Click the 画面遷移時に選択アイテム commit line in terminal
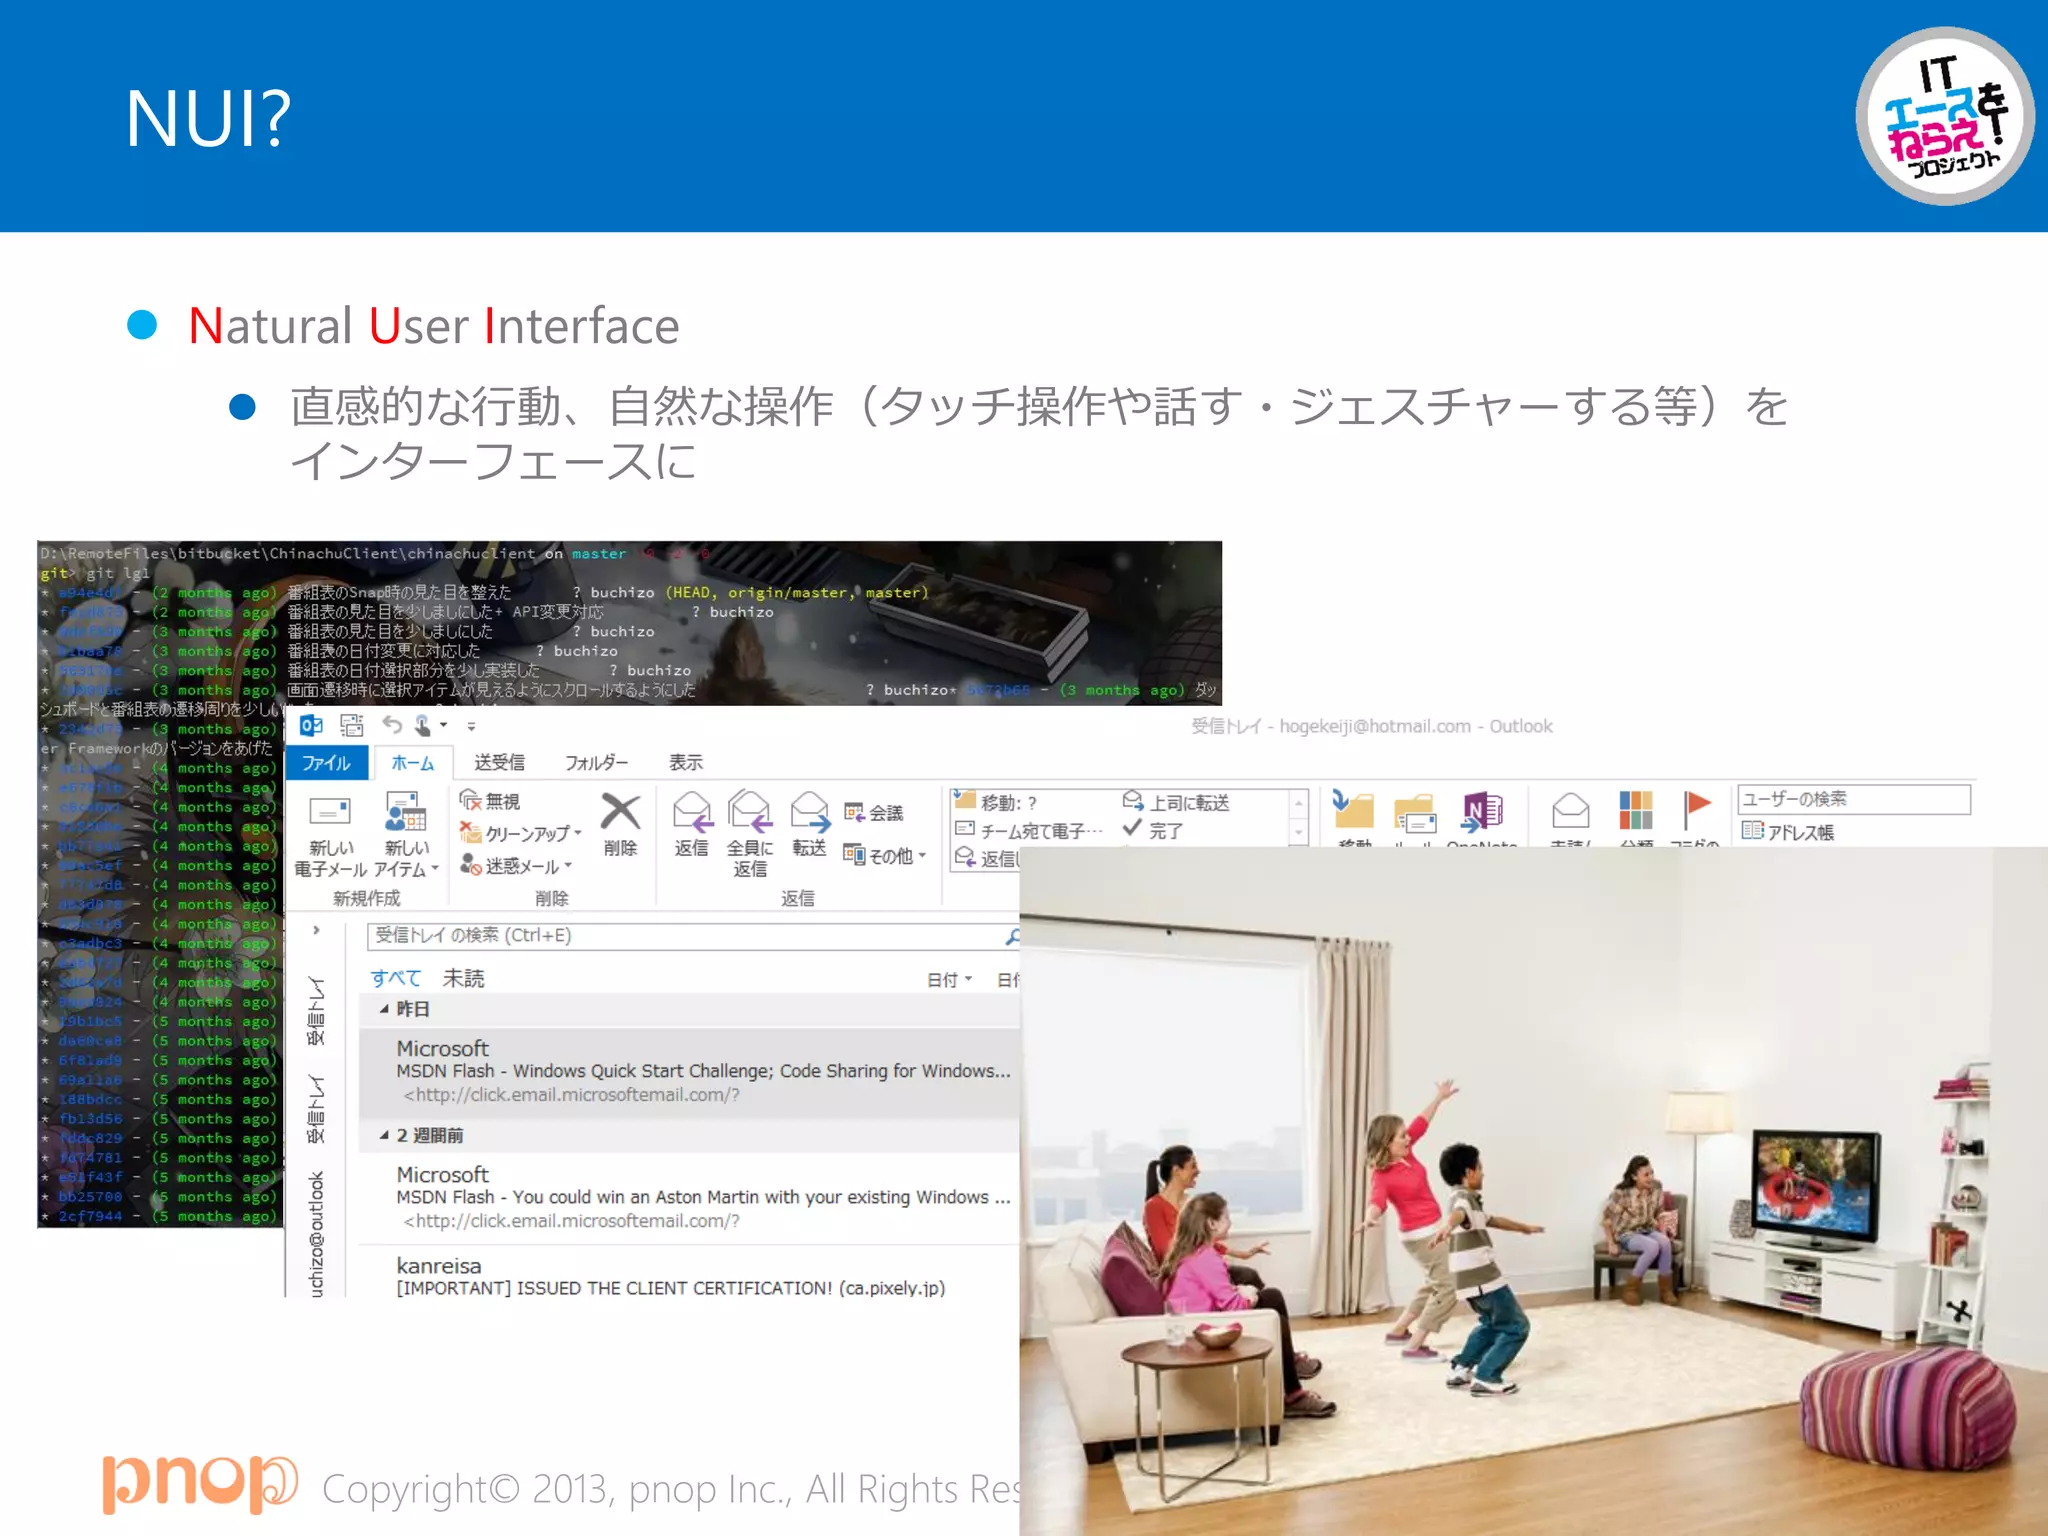 490,690
